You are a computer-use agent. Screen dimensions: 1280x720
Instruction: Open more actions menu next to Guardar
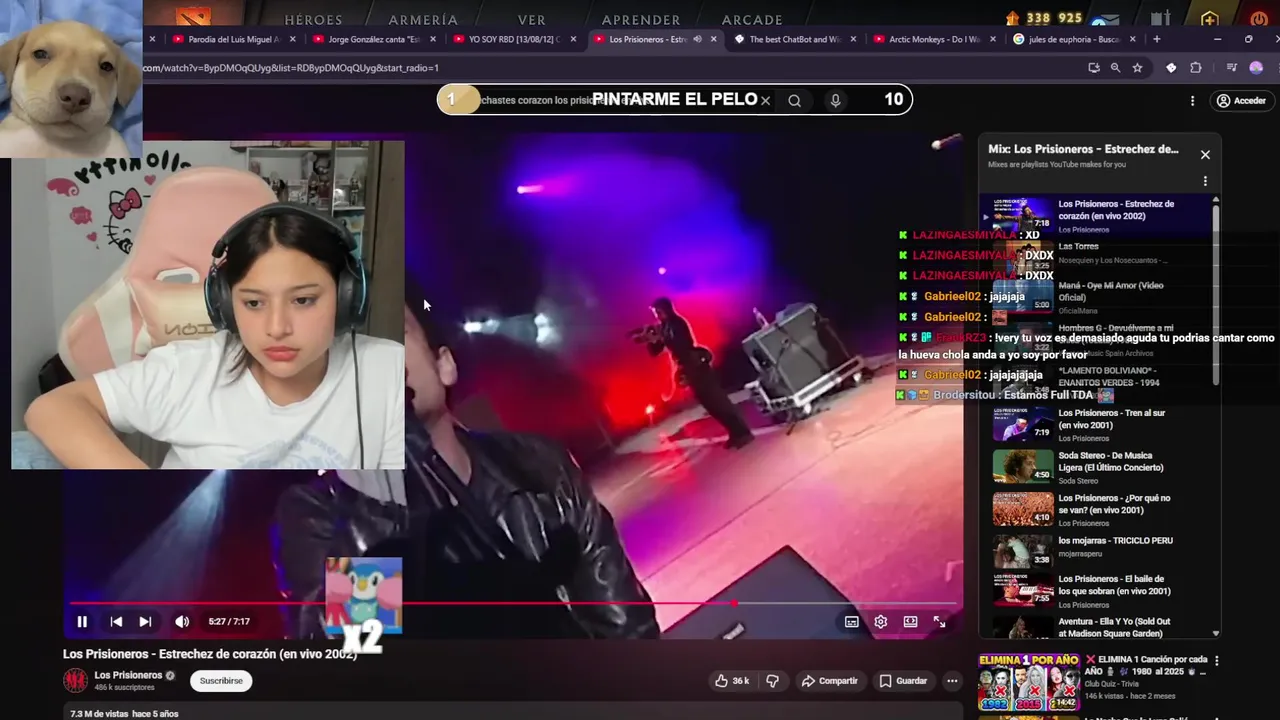click(952, 681)
